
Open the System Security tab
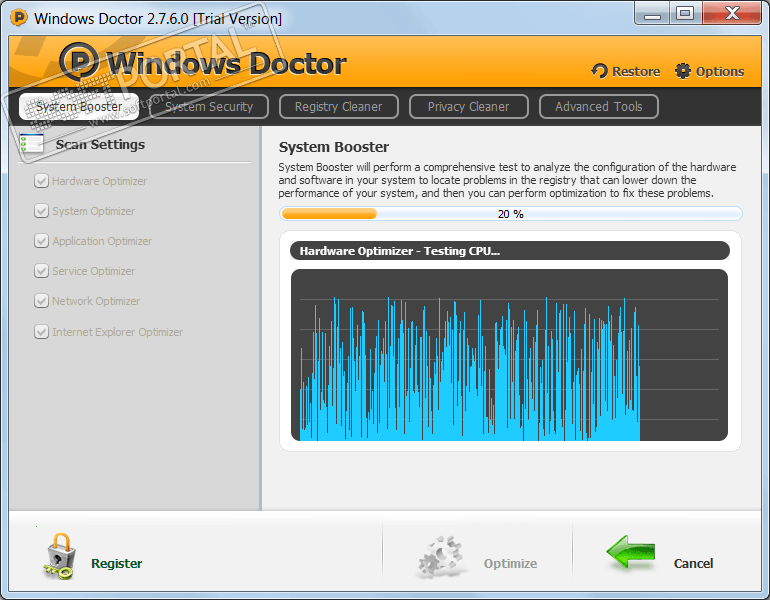[209, 107]
